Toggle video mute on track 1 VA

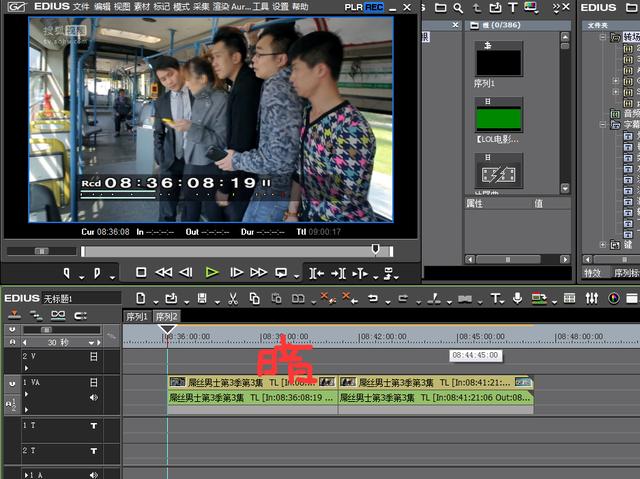(x=93, y=382)
